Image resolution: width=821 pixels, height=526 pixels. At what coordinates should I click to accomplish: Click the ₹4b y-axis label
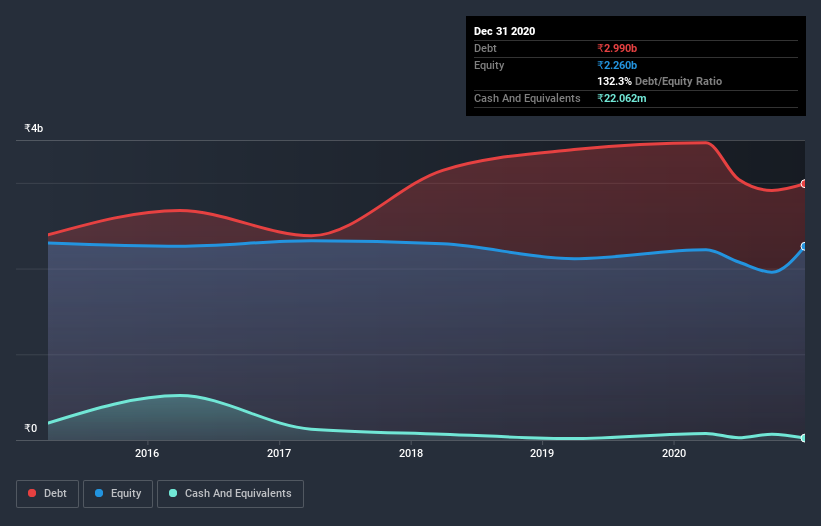click(x=34, y=128)
